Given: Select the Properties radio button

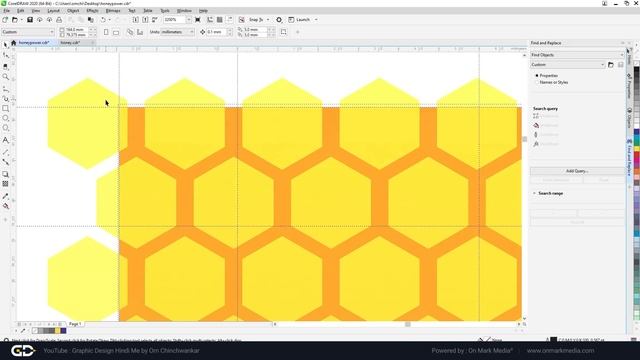Looking at the screenshot, I should coord(537,76).
